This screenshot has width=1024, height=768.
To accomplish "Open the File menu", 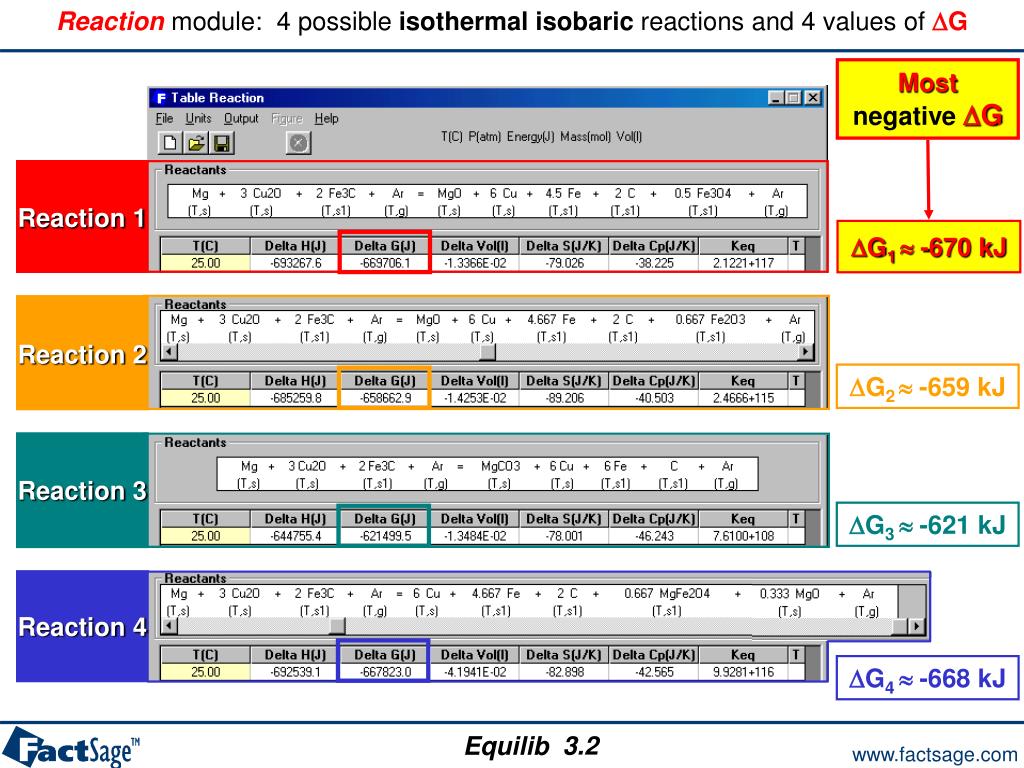I will point(164,118).
